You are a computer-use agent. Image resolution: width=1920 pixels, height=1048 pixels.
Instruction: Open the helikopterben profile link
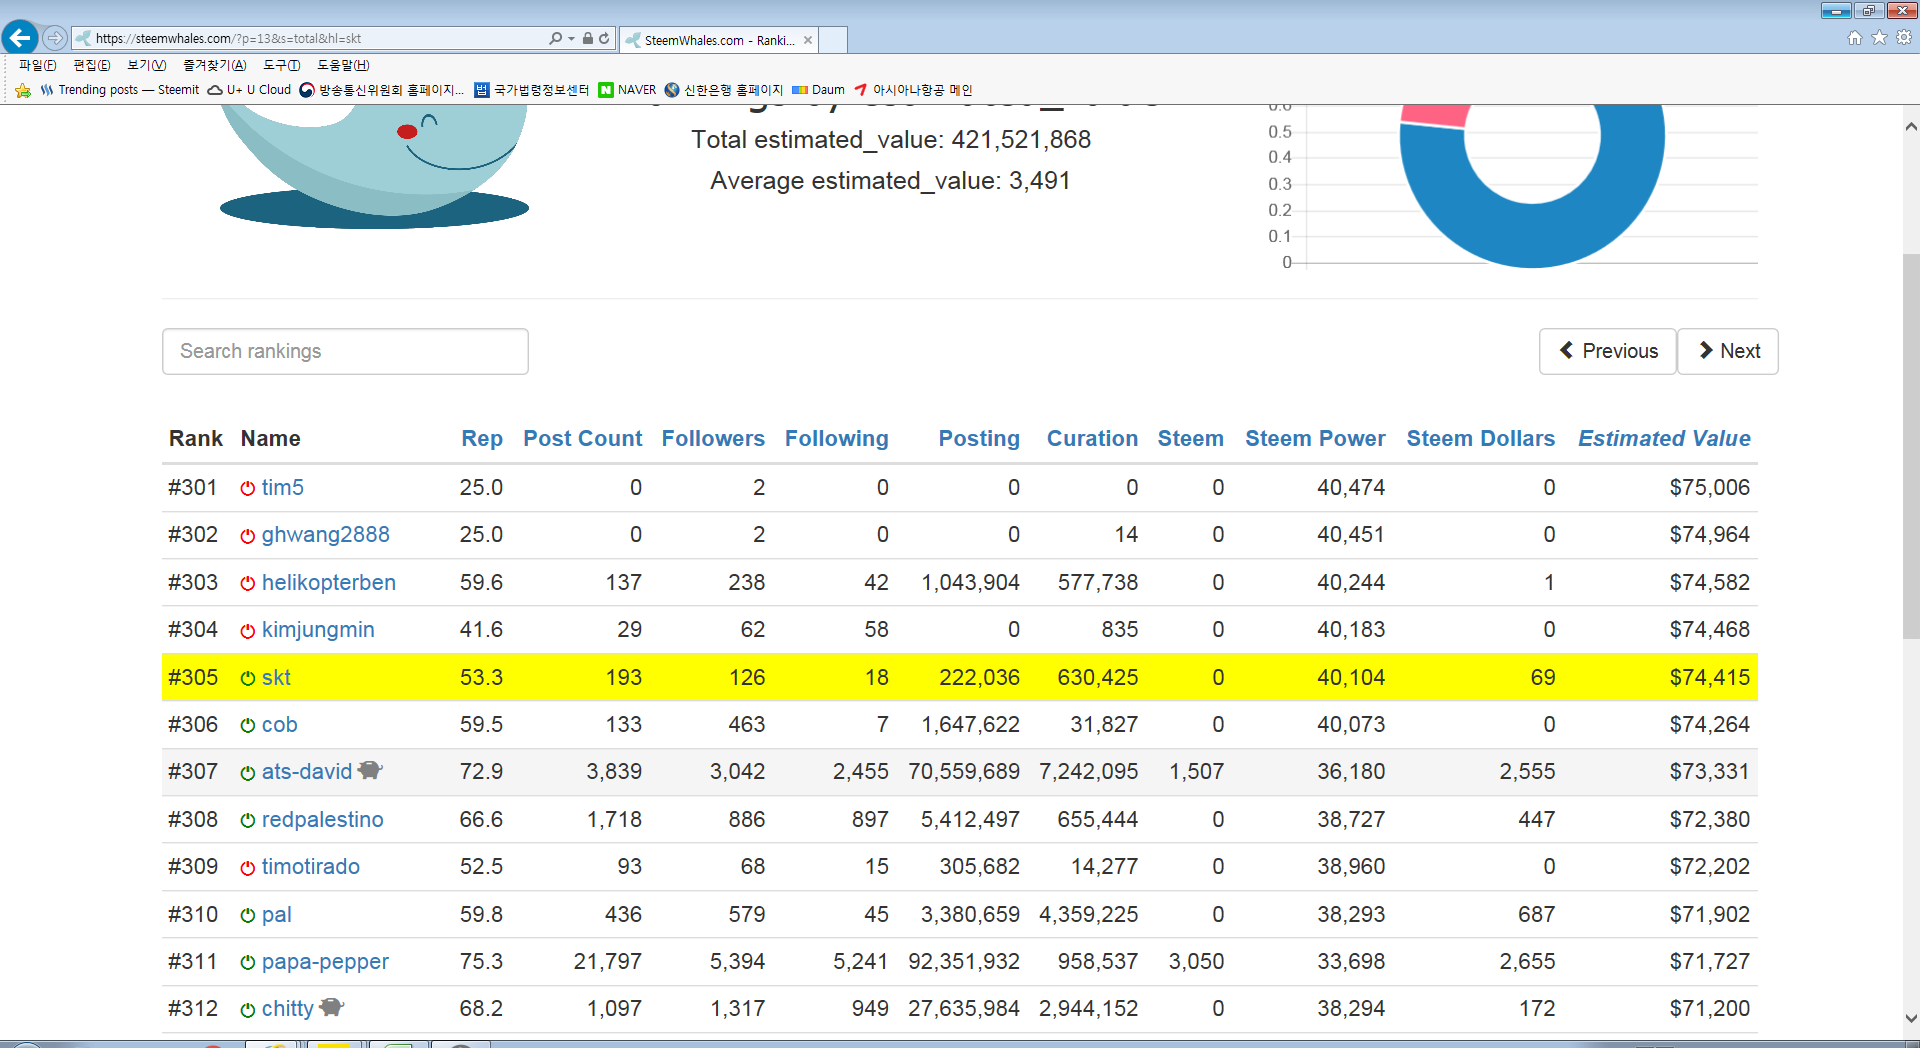pyautogui.click(x=329, y=583)
